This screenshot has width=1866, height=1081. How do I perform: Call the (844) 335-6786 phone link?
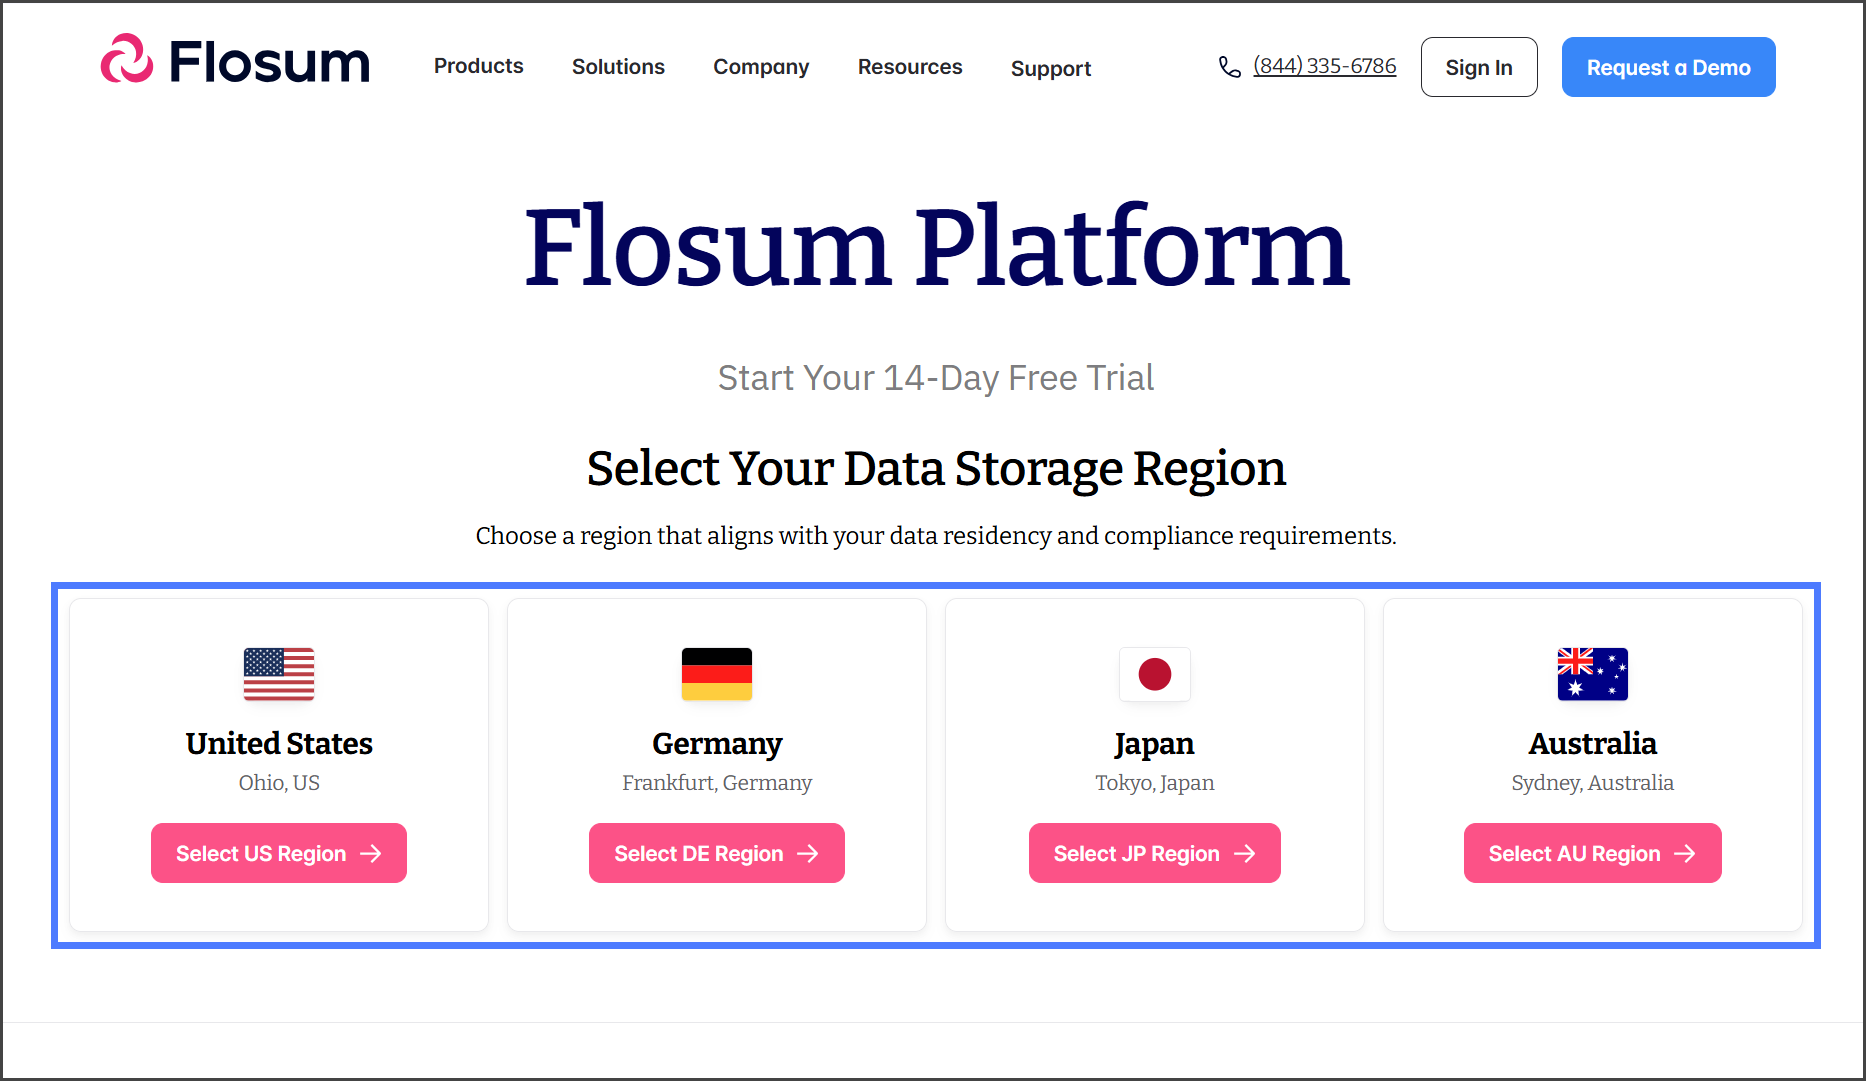click(x=1324, y=66)
